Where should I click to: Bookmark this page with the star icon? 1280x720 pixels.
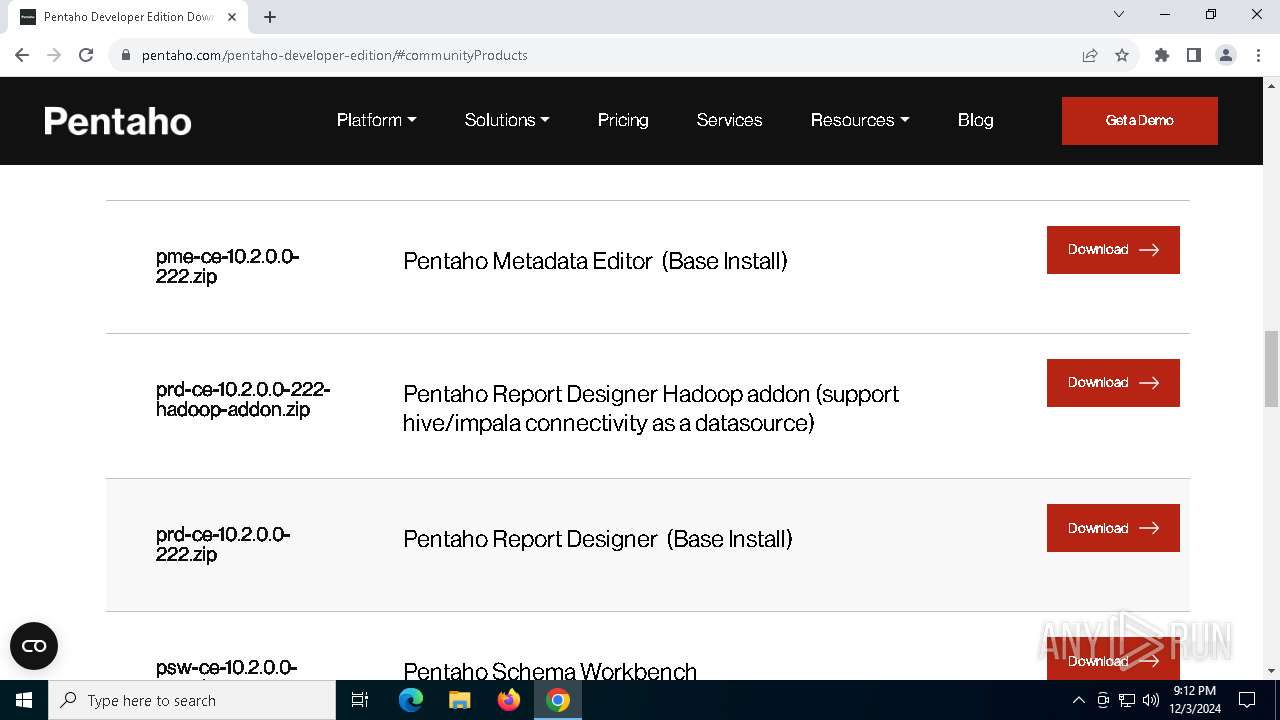point(1122,55)
